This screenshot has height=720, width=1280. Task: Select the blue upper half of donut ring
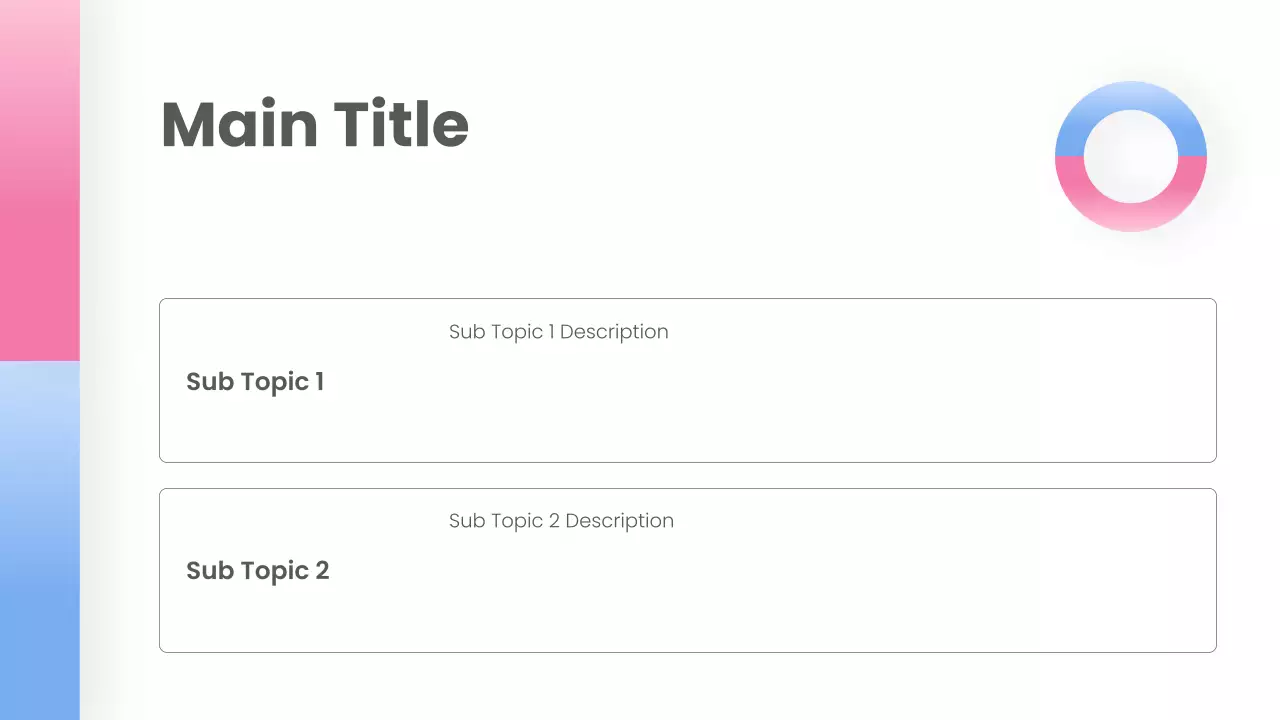(x=1131, y=97)
